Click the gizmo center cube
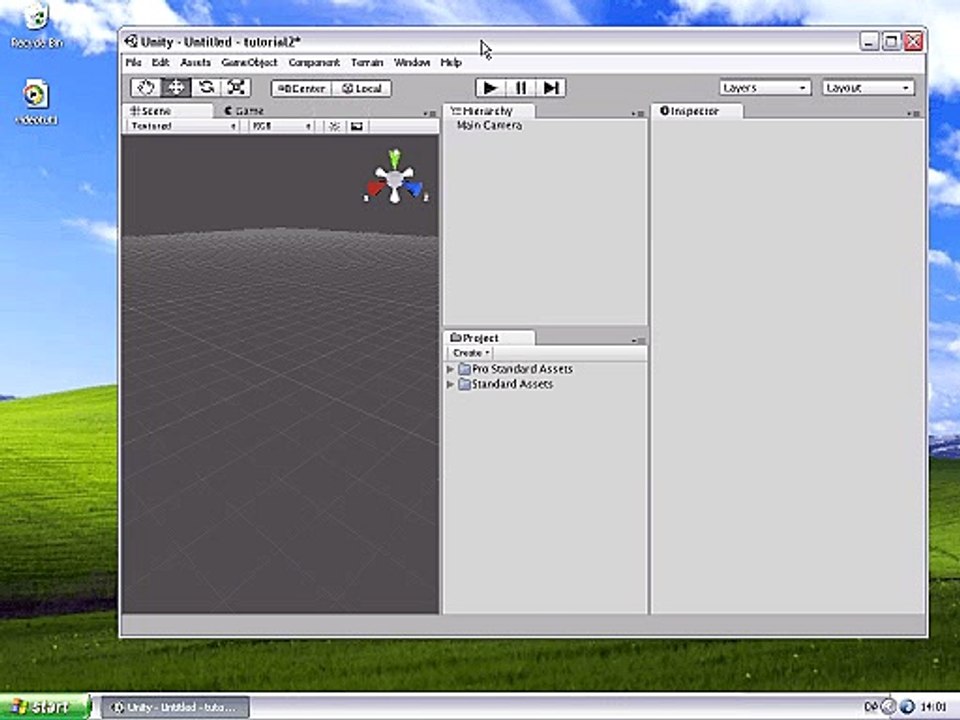The image size is (960, 720). point(395,179)
